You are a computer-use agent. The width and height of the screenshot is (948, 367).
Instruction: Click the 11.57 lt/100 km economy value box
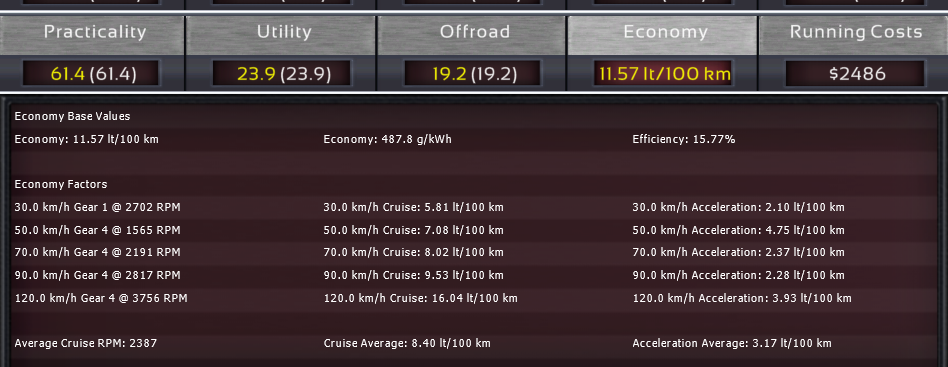[663, 74]
